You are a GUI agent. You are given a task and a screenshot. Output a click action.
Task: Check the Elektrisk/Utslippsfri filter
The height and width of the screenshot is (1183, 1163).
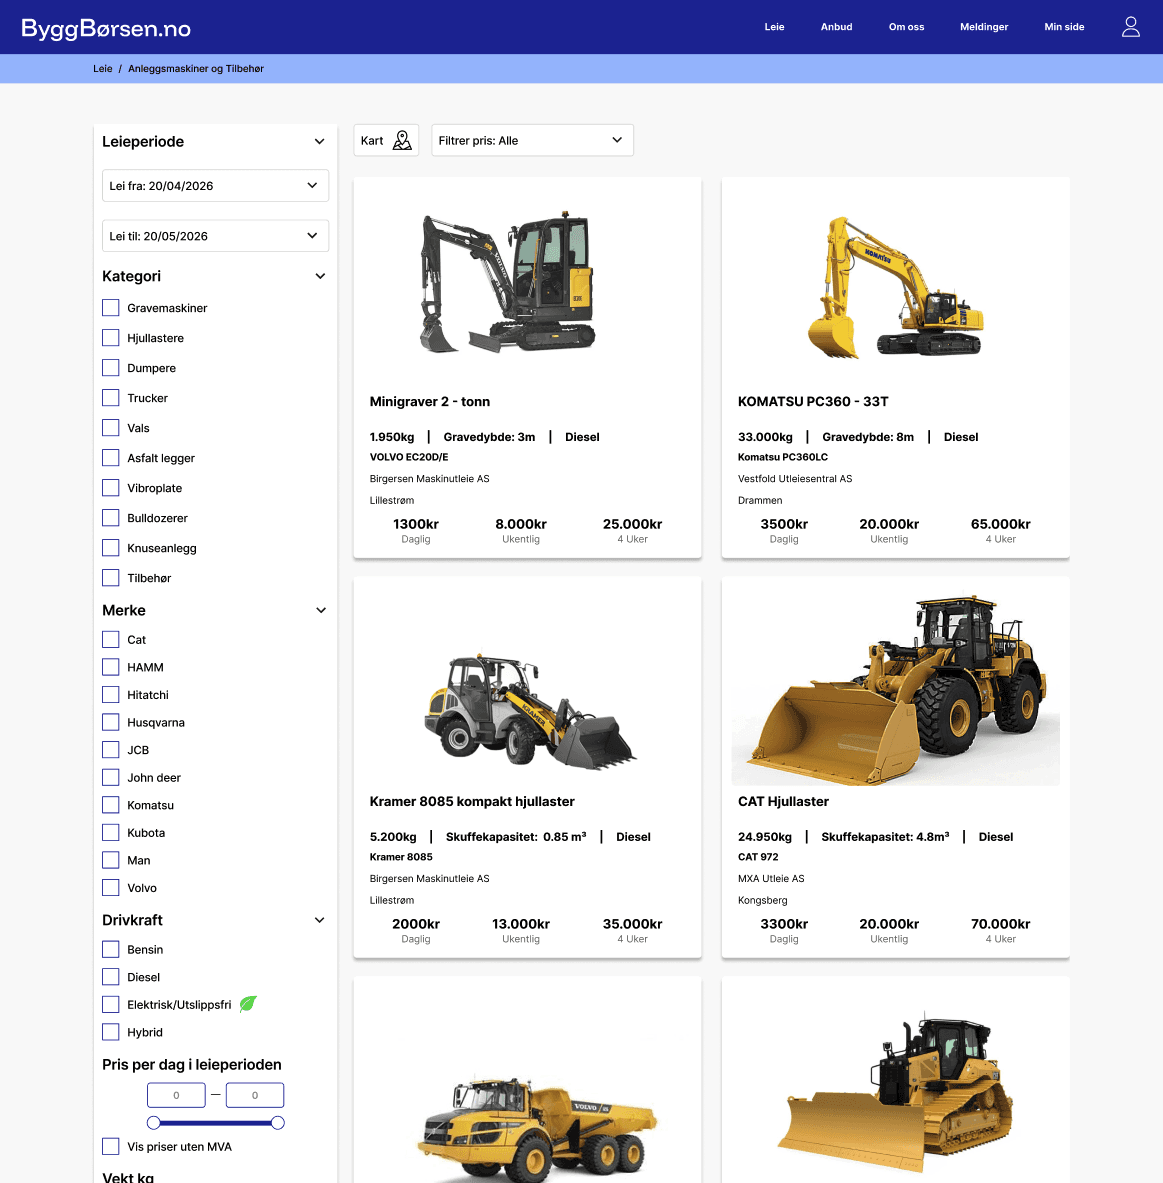pos(111,1004)
